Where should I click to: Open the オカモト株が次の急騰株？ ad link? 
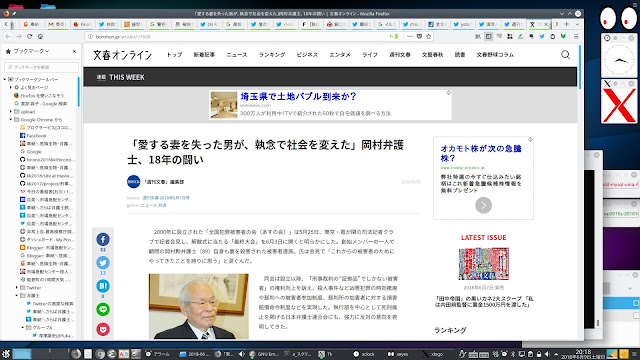point(481,153)
